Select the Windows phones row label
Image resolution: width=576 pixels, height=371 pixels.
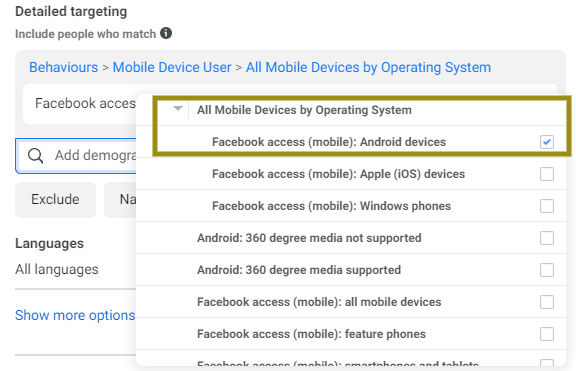(x=331, y=206)
